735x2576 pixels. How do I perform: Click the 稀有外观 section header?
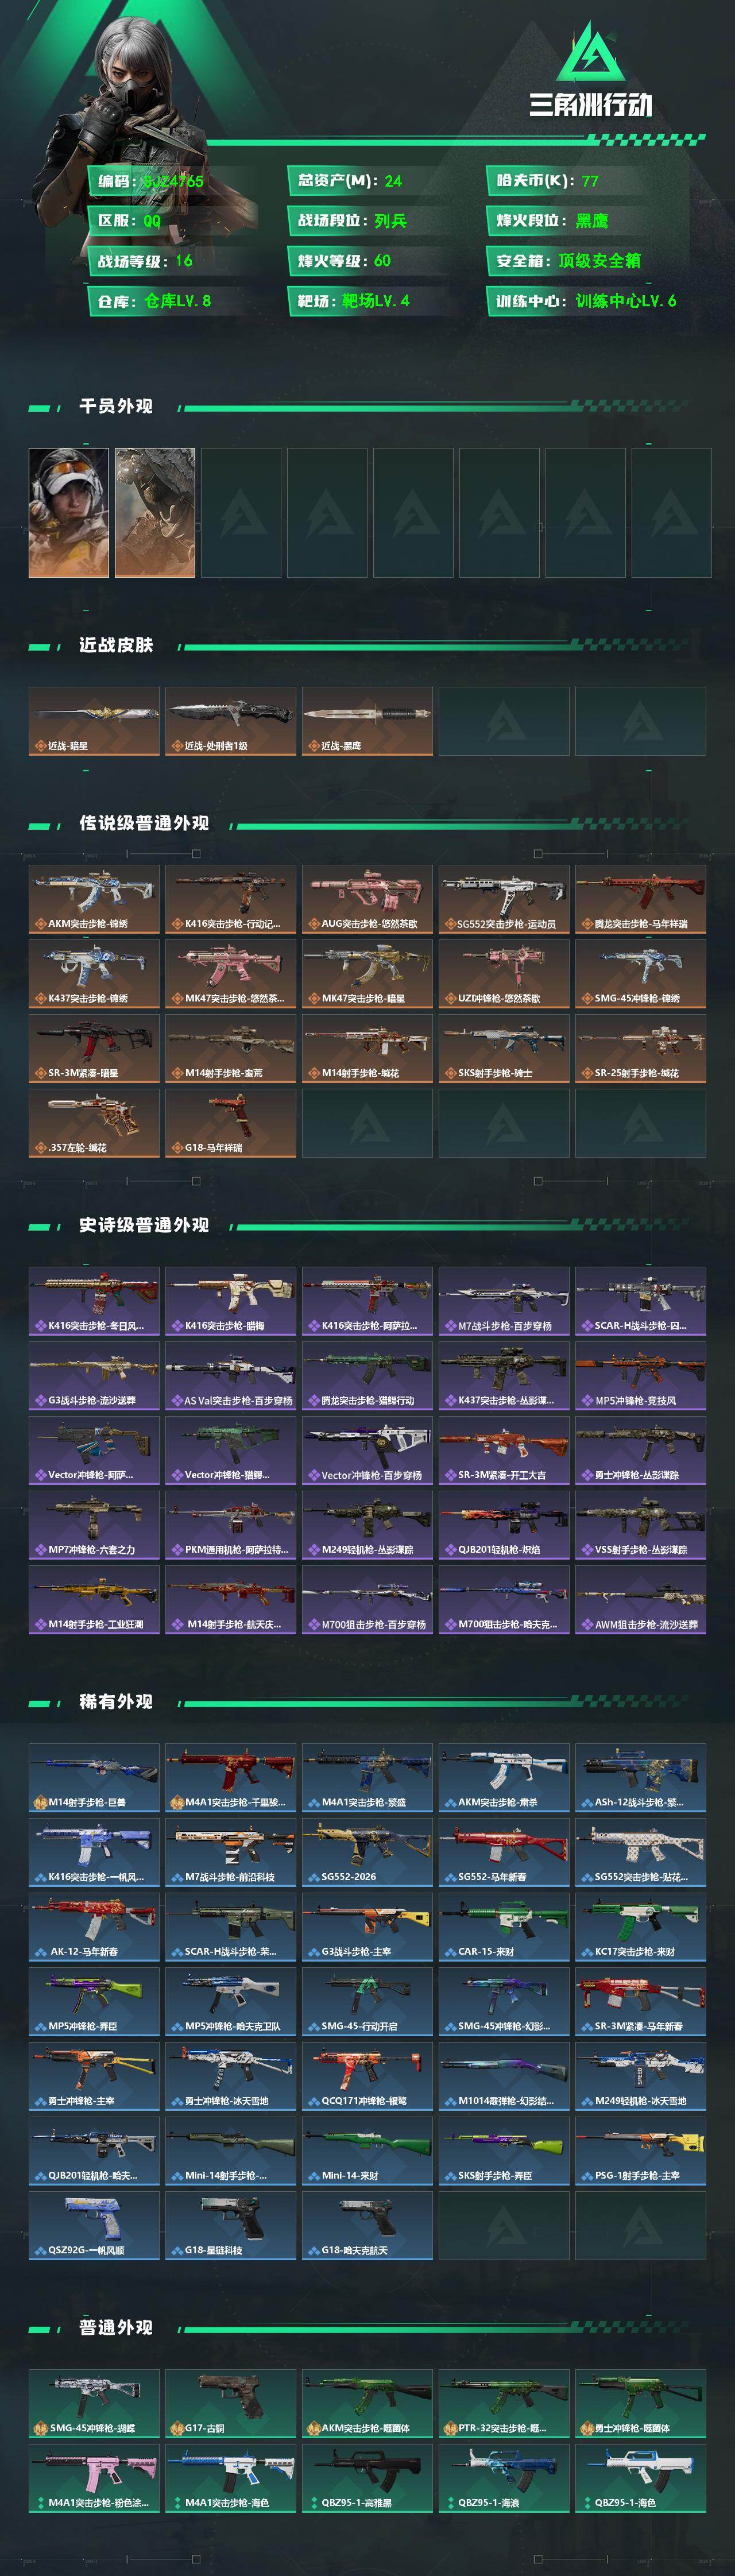click(x=116, y=1702)
